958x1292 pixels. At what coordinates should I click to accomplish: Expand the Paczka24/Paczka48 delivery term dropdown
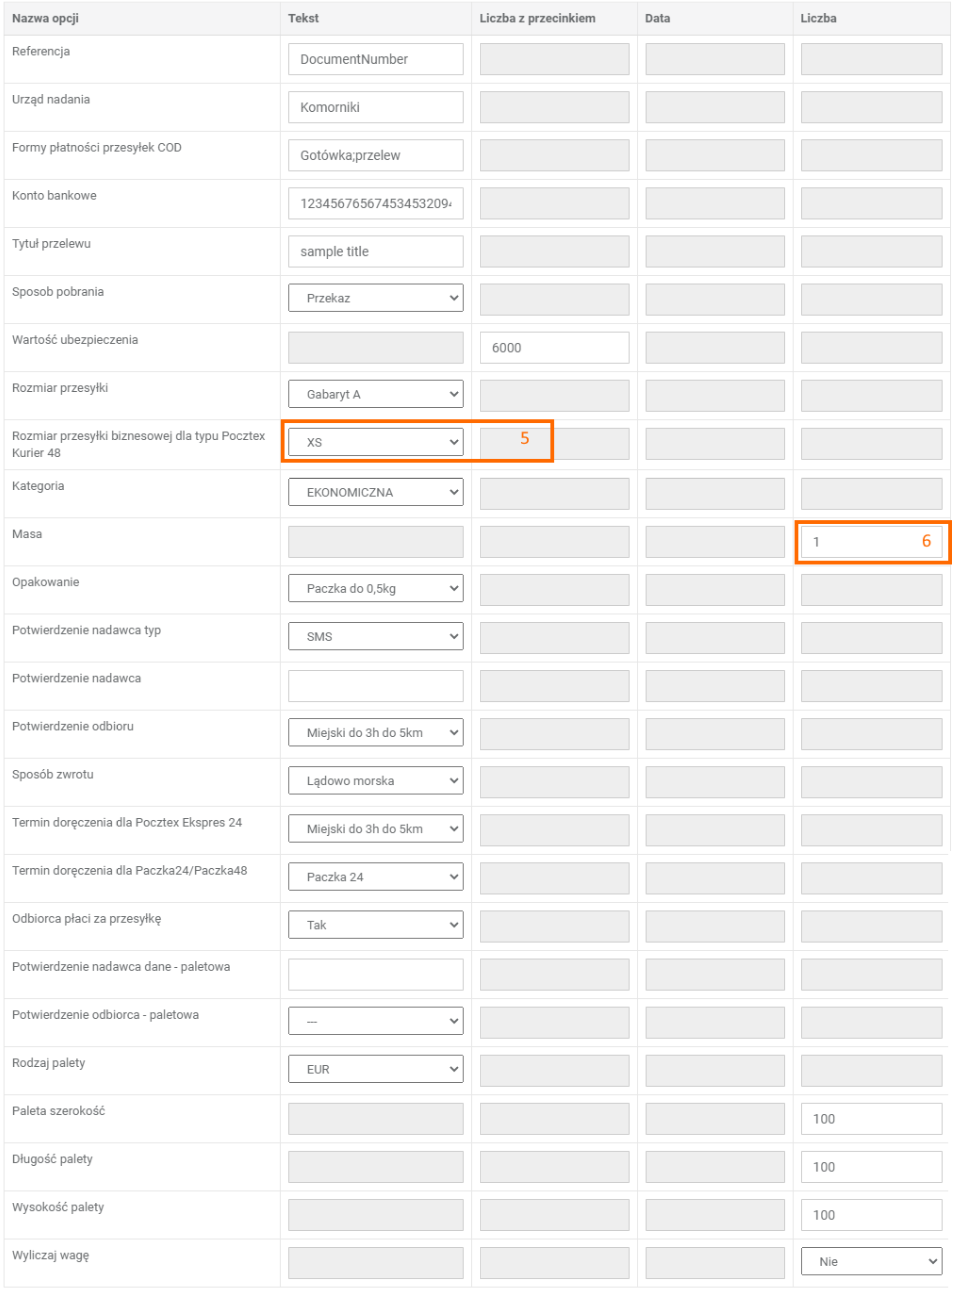click(x=375, y=877)
